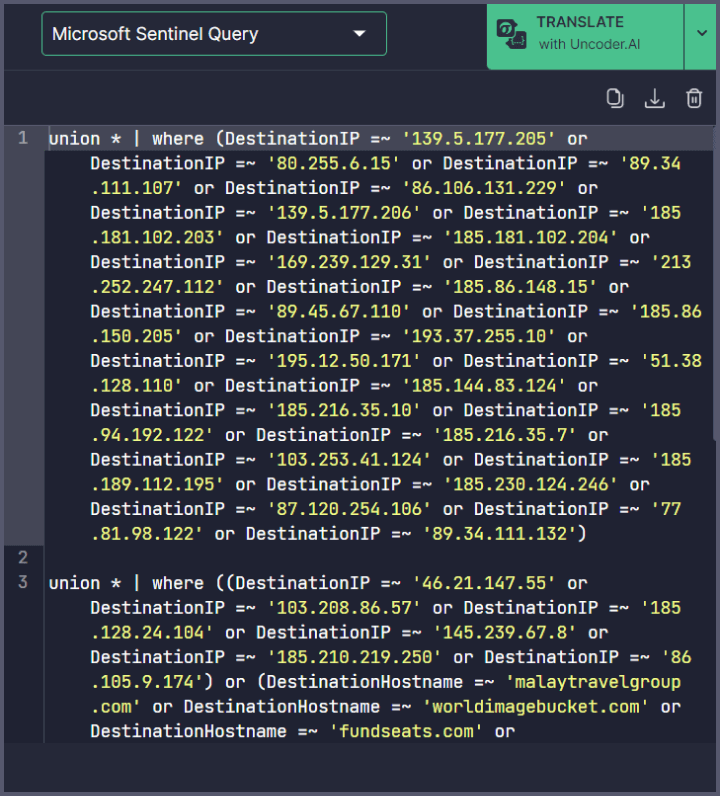Select line number 1 in the gutter
The image size is (720, 796).
[x=22, y=138]
